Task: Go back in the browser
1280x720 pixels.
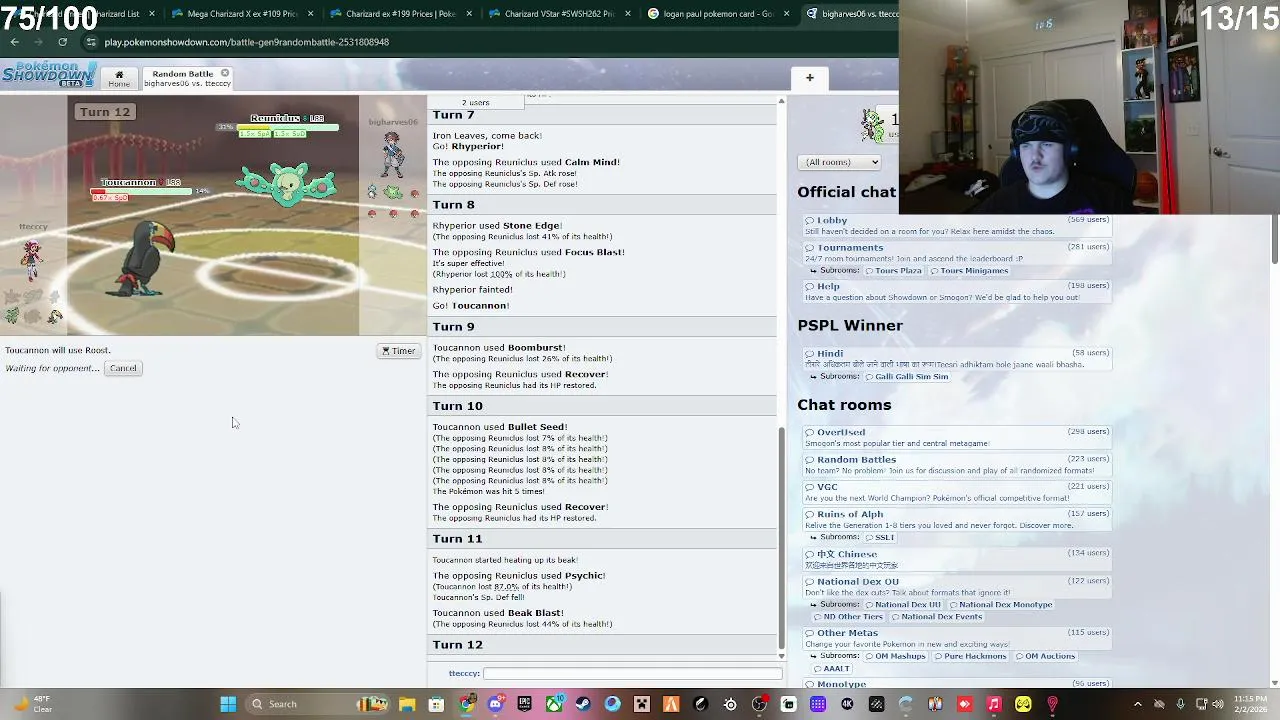Action: 15,42
